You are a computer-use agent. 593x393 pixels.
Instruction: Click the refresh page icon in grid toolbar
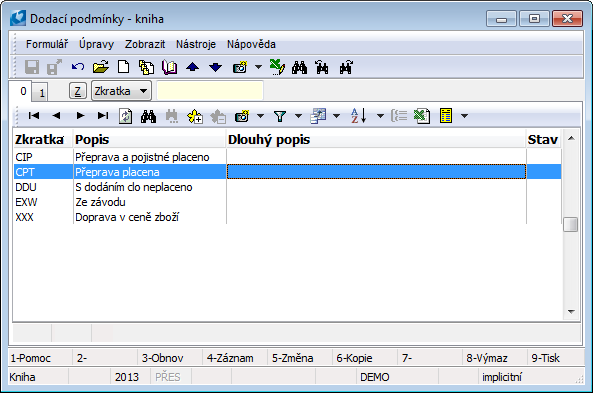point(126,116)
